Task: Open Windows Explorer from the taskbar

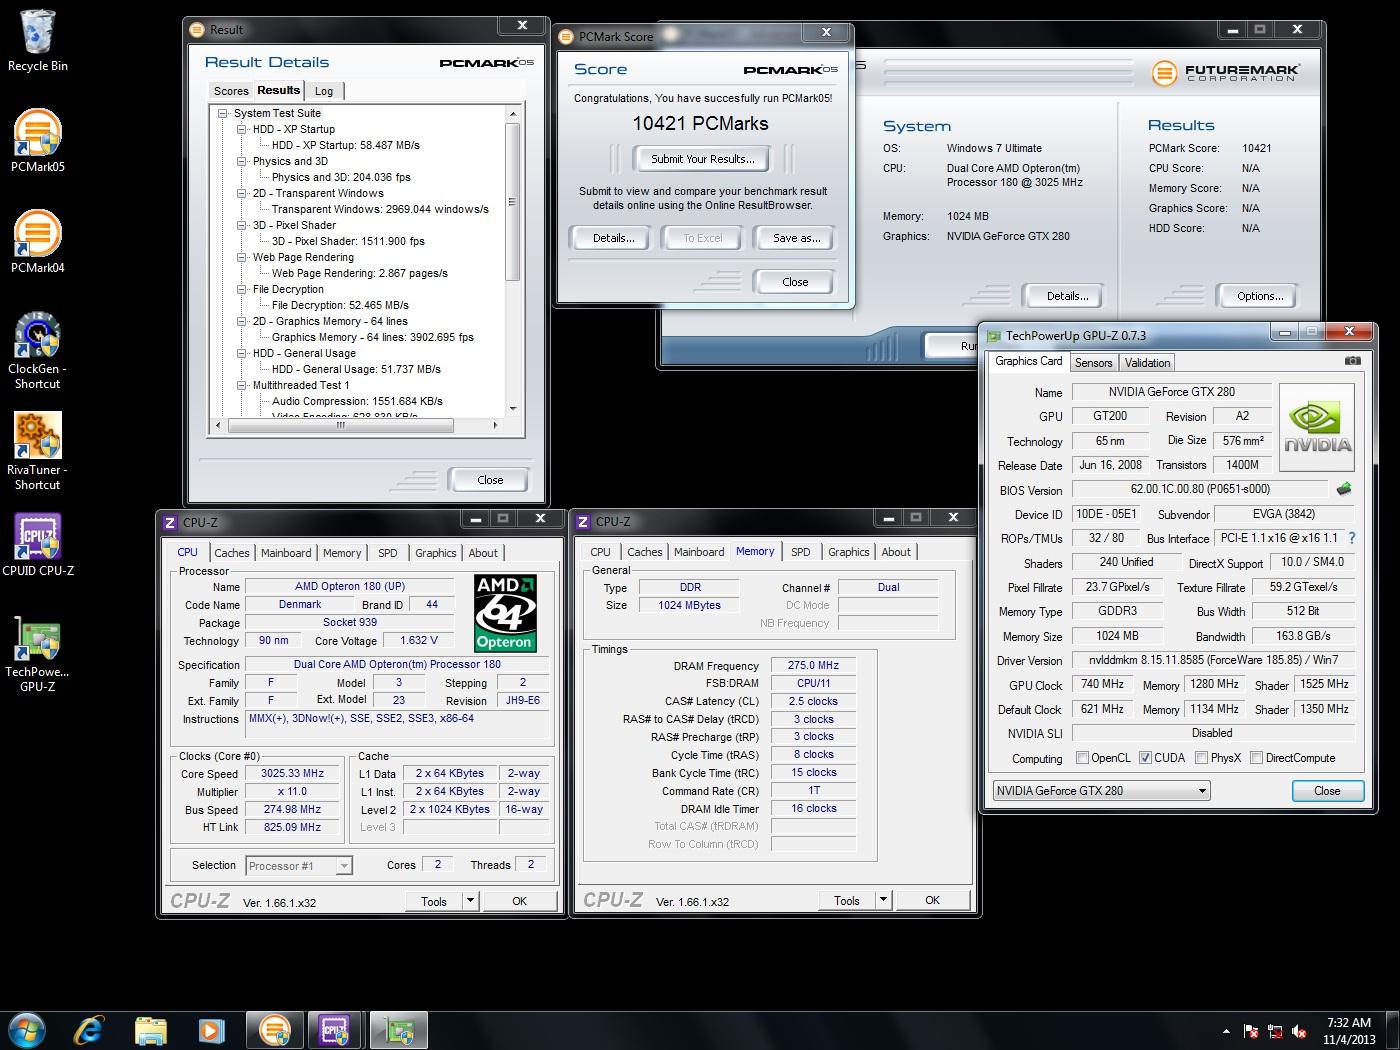Action: coord(150,1029)
